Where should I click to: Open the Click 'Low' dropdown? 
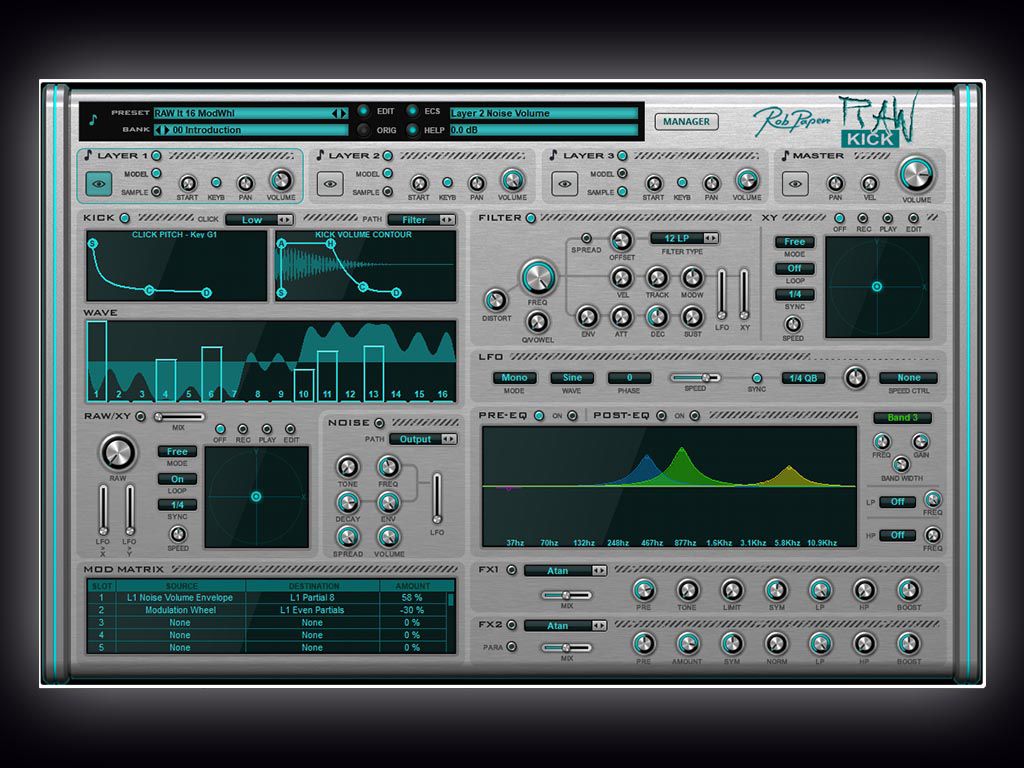pyautogui.click(x=259, y=220)
